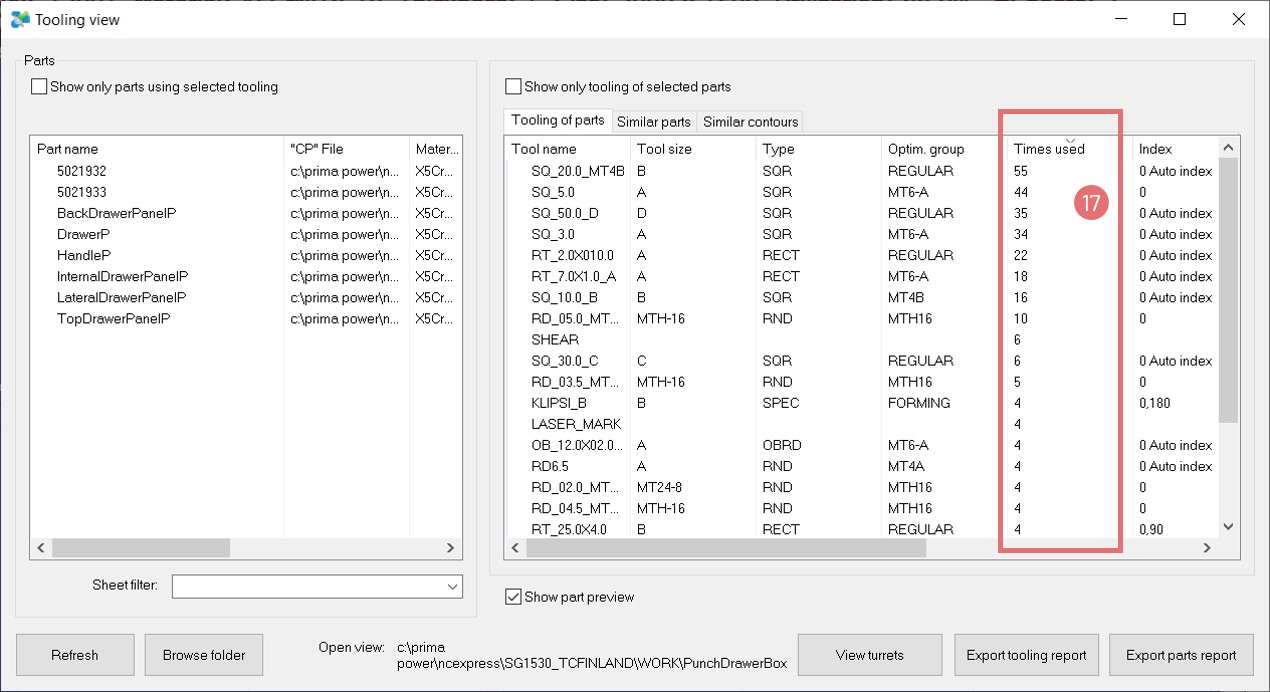1270x692 pixels.
Task: Uncheck the Show part preview checkbox
Action: [514, 597]
